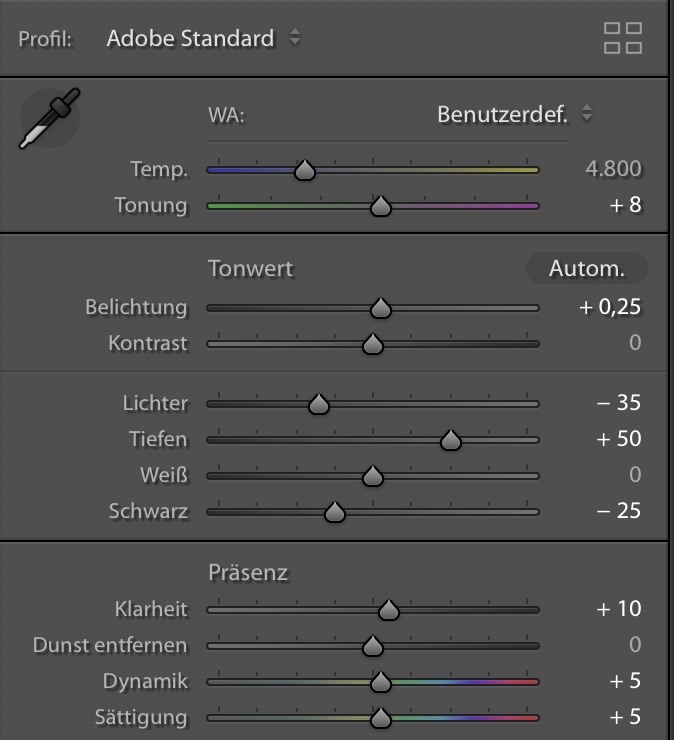674x740 pixels.
Task: Click the Belichtung value field +0,25
Action: pos(610,307)
